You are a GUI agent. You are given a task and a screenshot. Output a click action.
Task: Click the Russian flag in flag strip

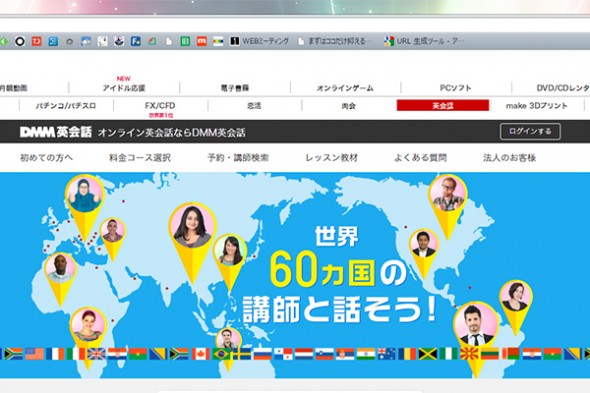(x=262, y=354)
